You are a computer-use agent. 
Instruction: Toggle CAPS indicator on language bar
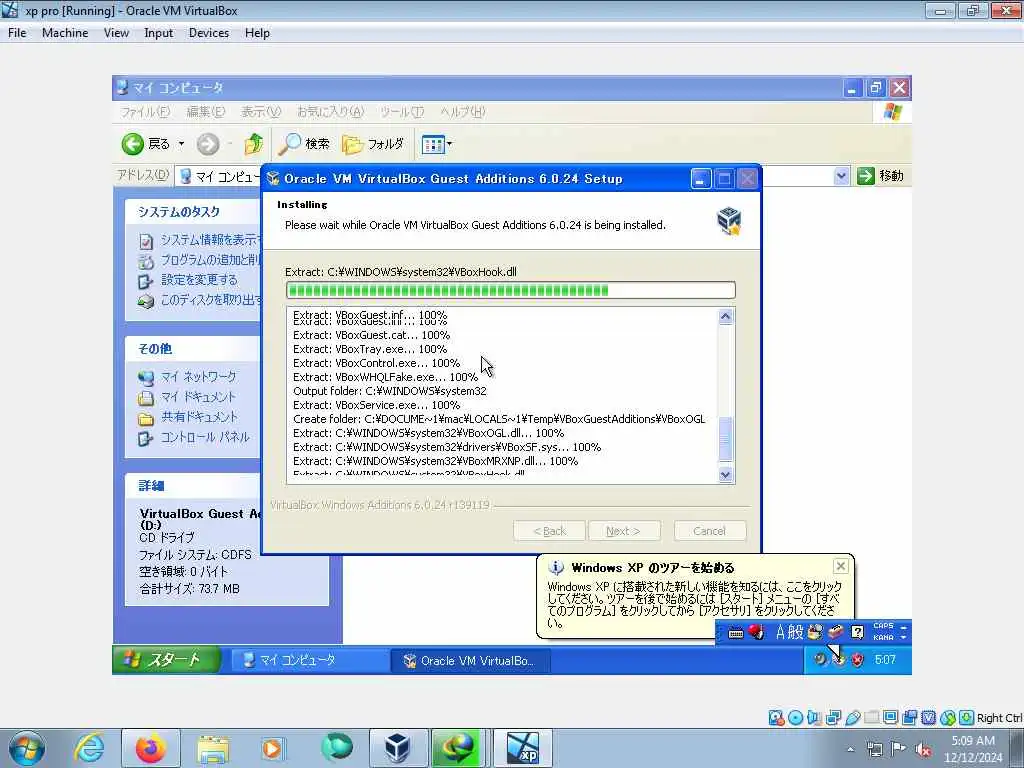tap(883, 626)
